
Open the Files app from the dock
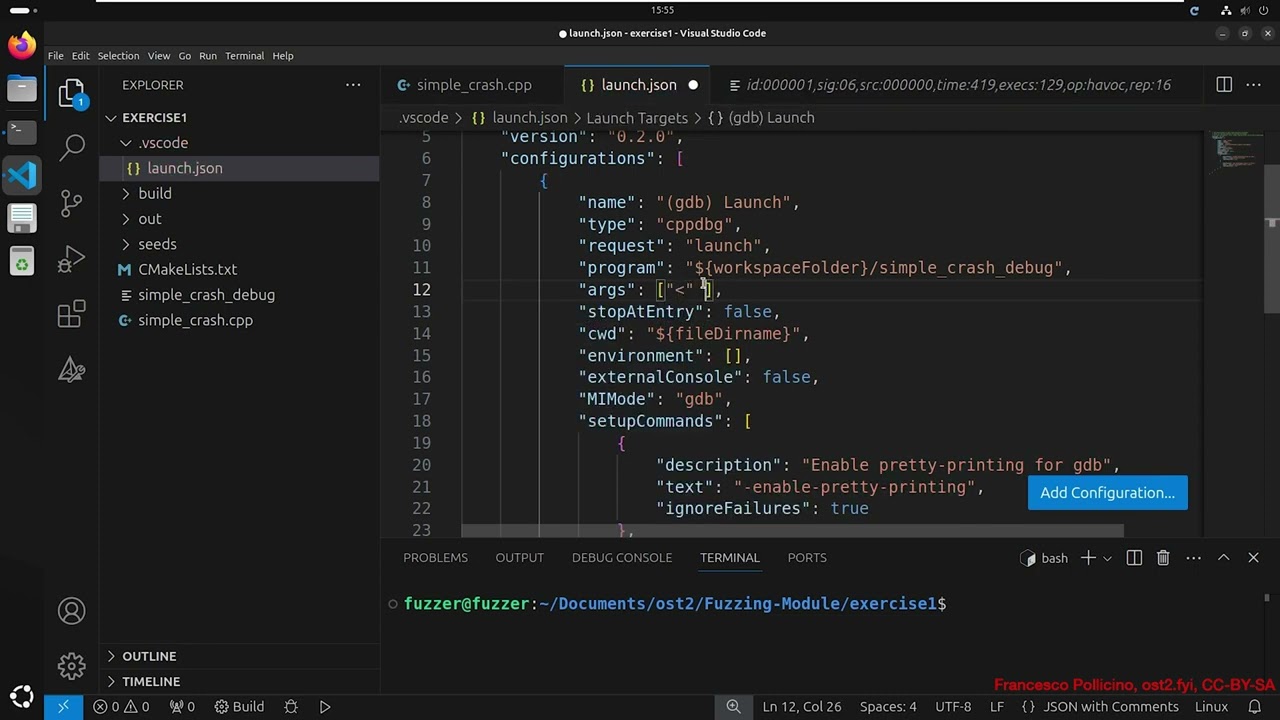click(x=21, y=89)
